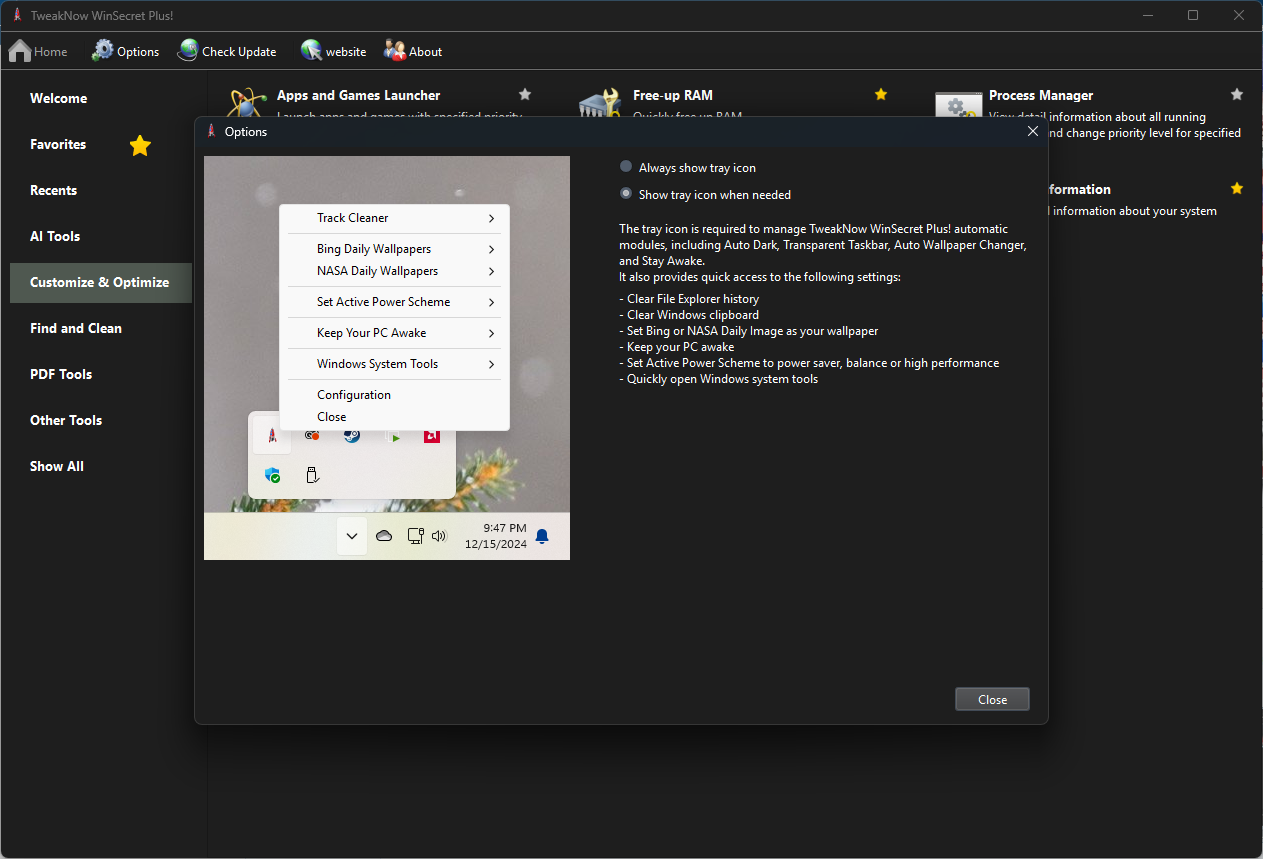Viewport: 1263px width, 859px height.
Task: Click the Home house icon
Action: [20, 51]
